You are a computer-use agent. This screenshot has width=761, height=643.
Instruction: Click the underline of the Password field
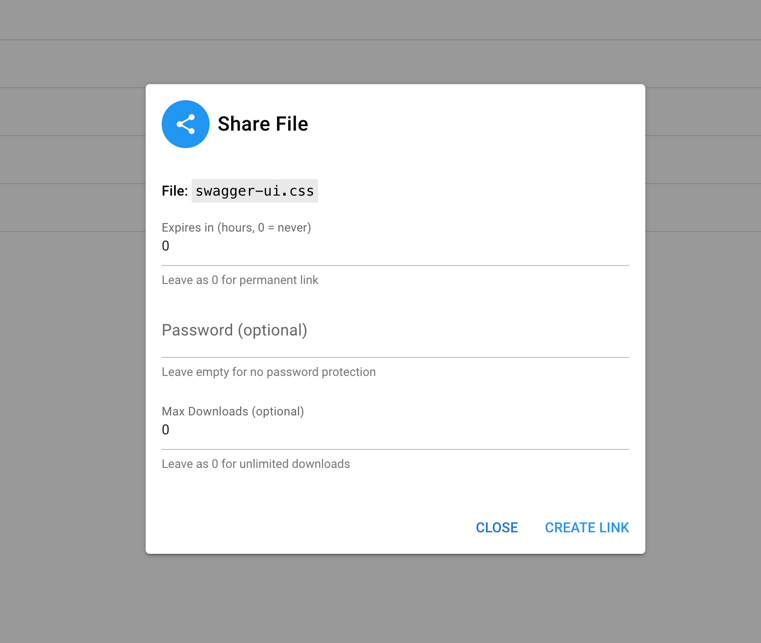[x=395, y=357]
